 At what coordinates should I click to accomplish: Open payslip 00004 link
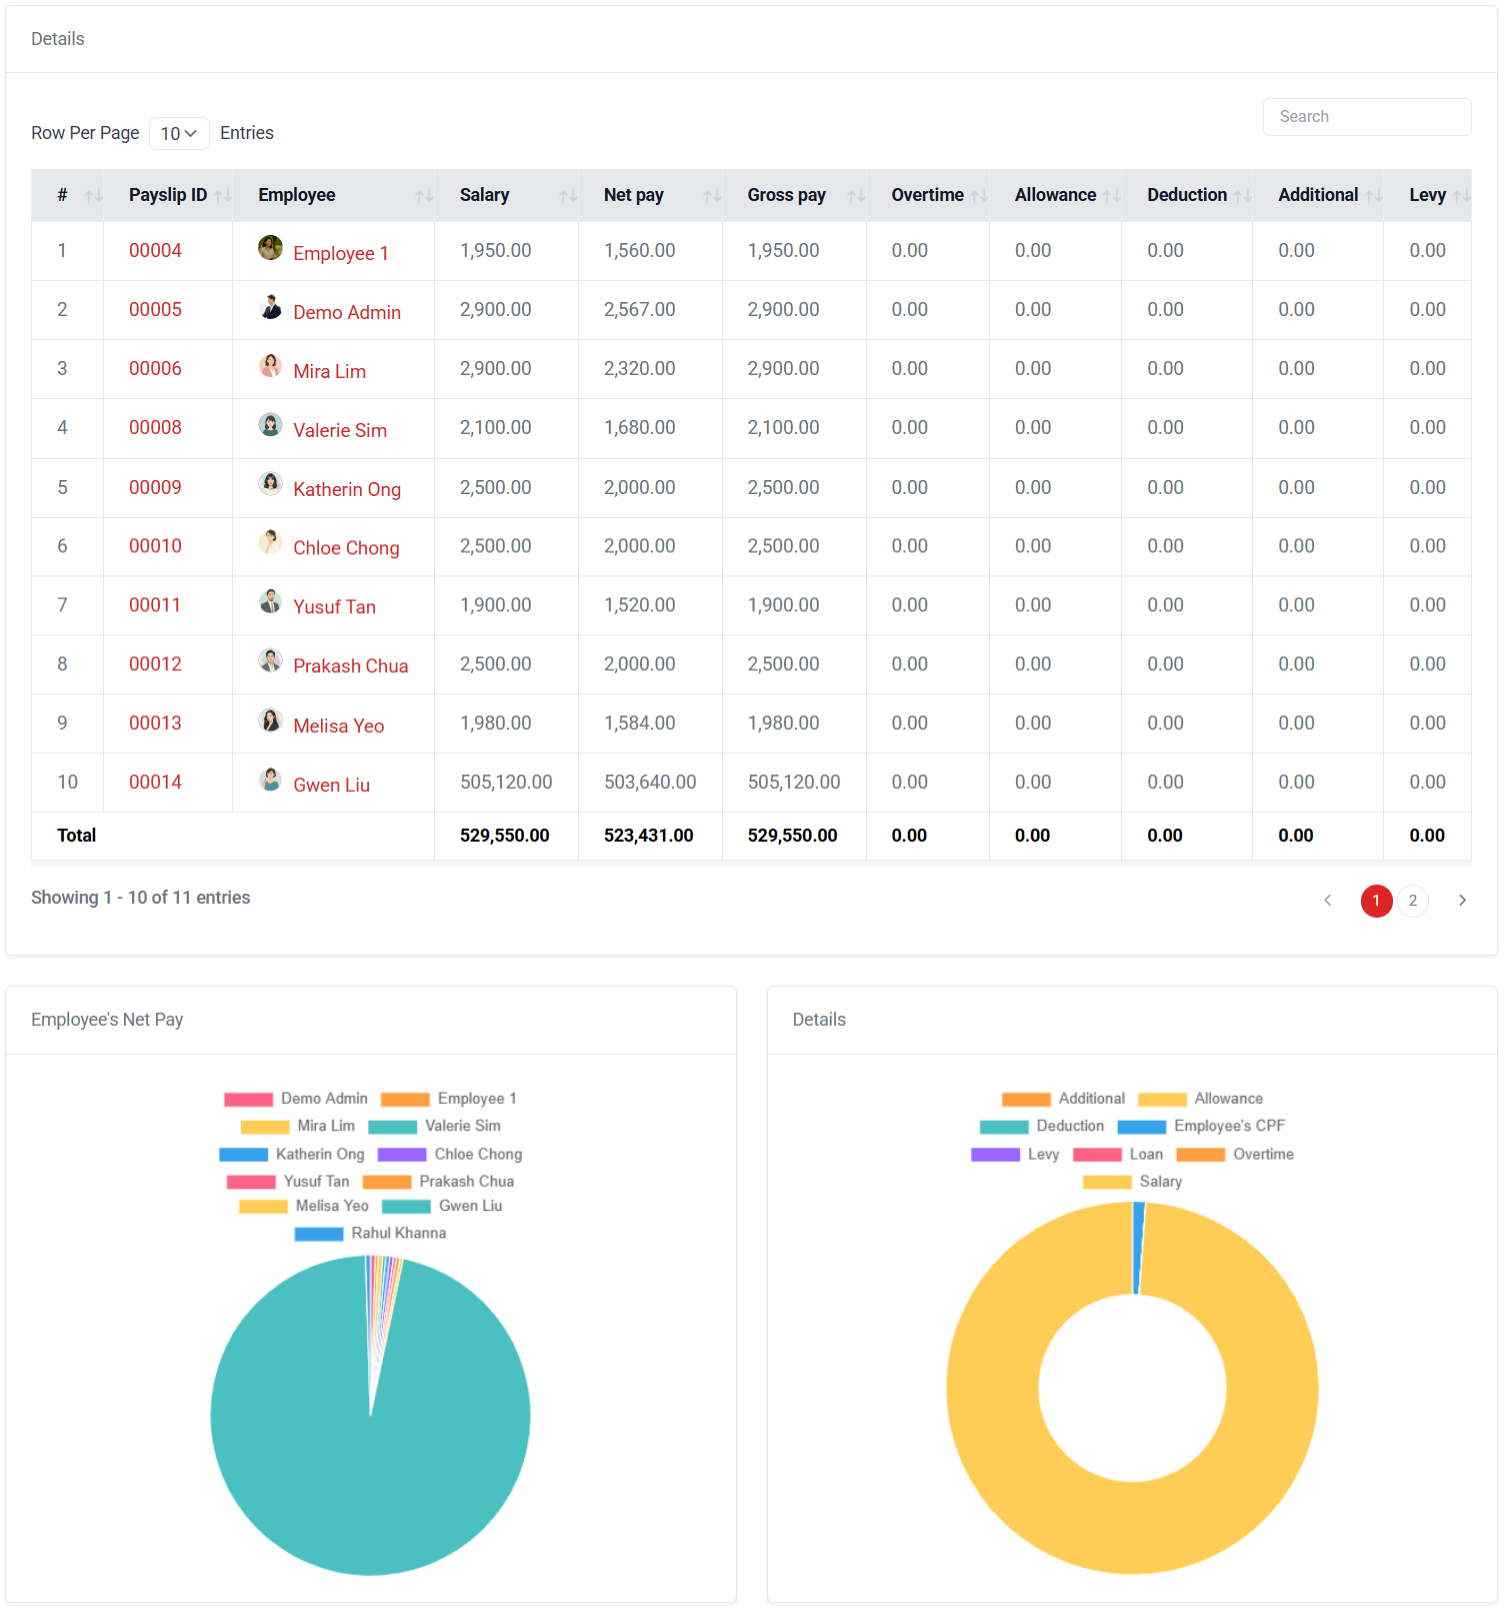[155, 250]
